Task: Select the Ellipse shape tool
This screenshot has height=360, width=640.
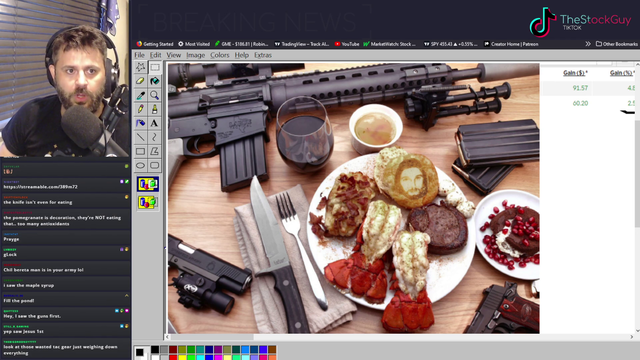Action: click(140, 165)
